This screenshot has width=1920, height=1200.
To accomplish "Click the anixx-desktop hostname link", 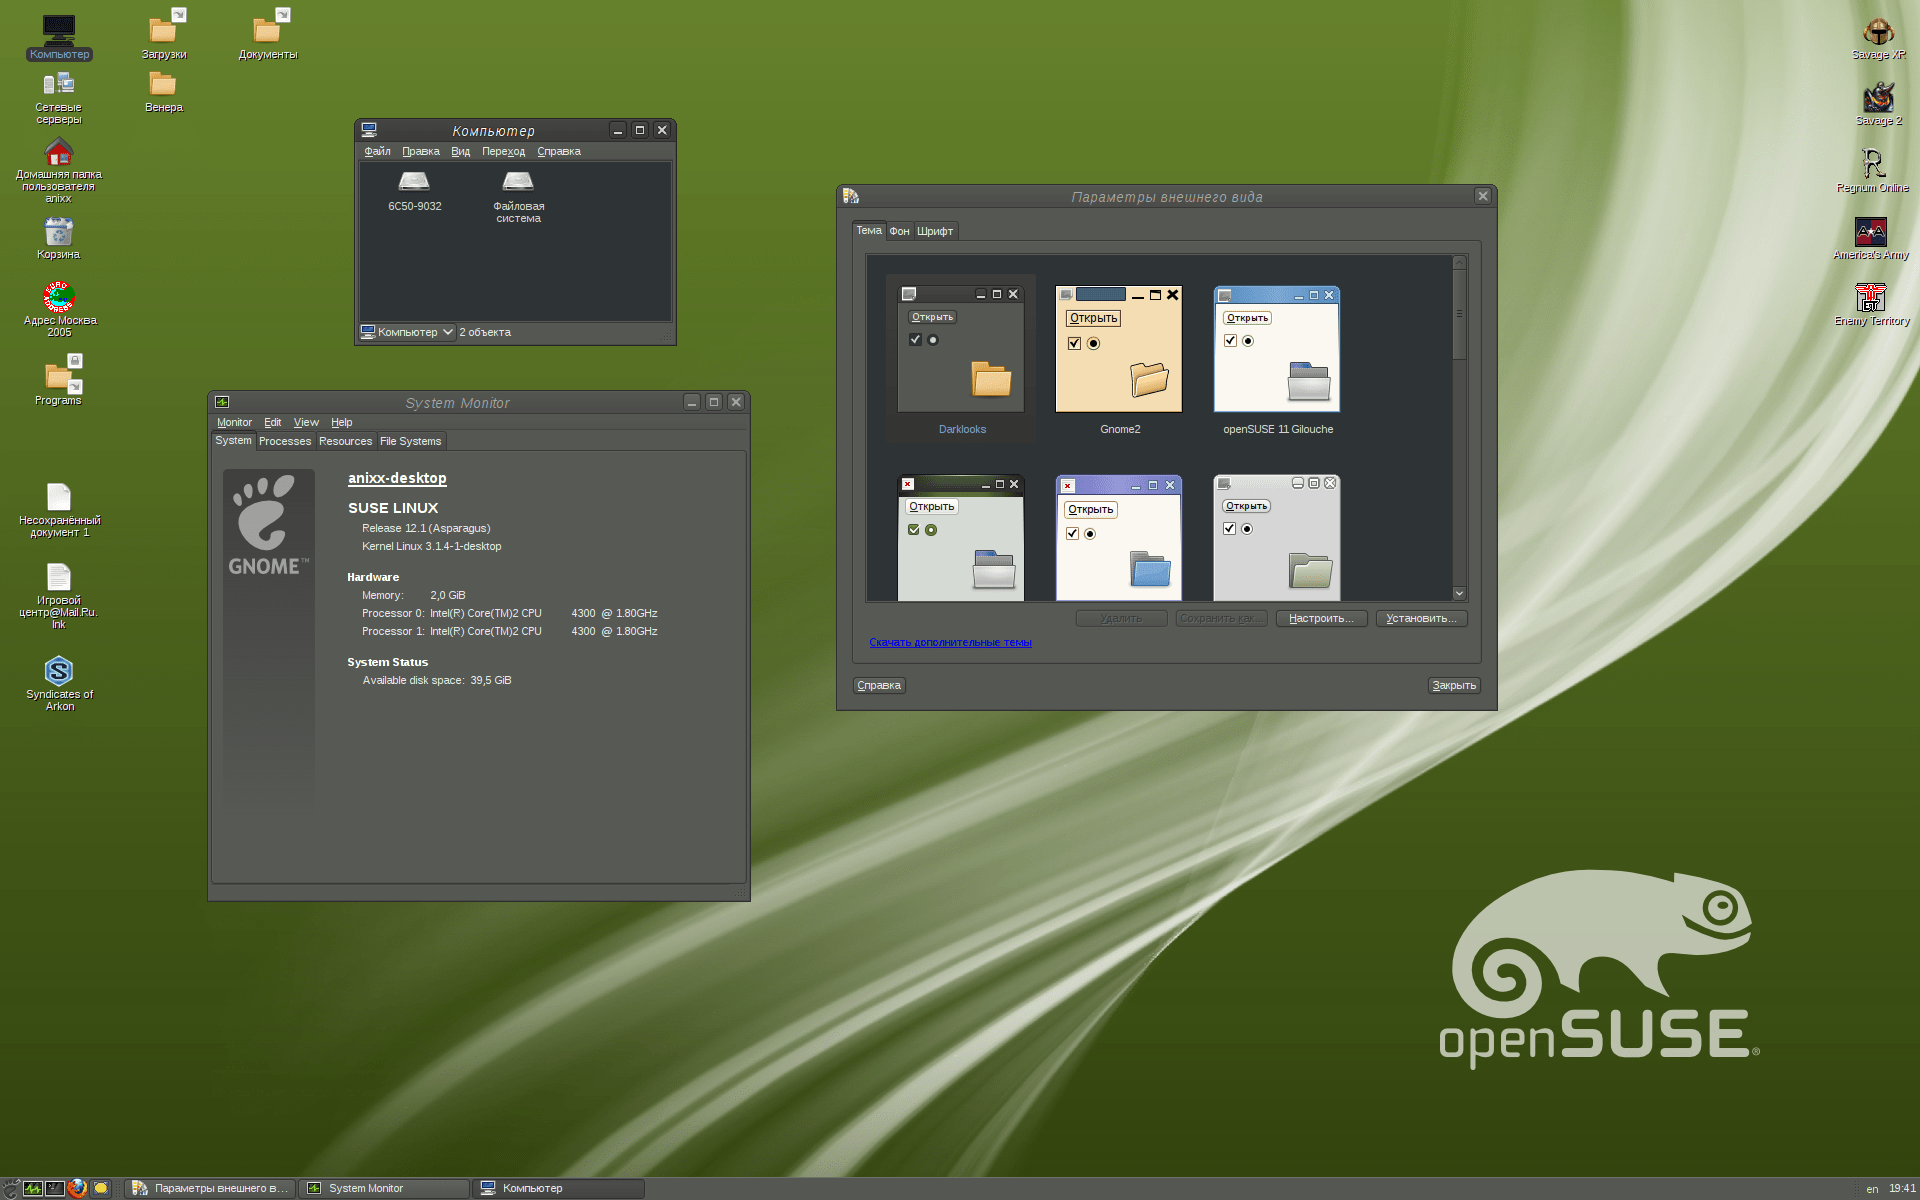I will pyautogui.click(x=396, y=478).
